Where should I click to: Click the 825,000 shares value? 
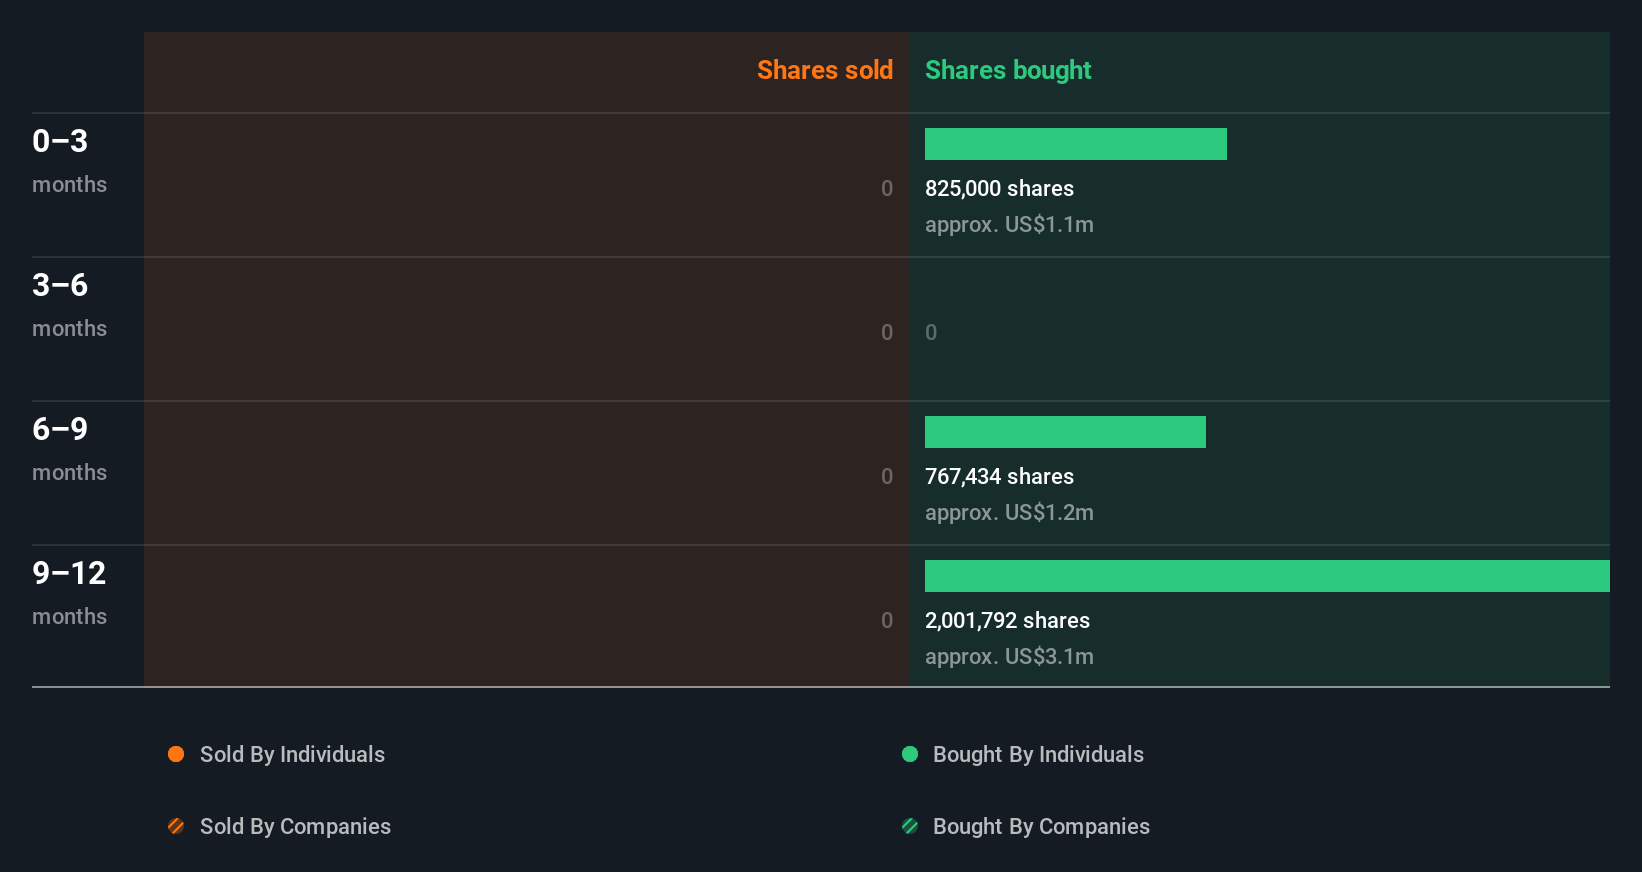pos(999,188)
